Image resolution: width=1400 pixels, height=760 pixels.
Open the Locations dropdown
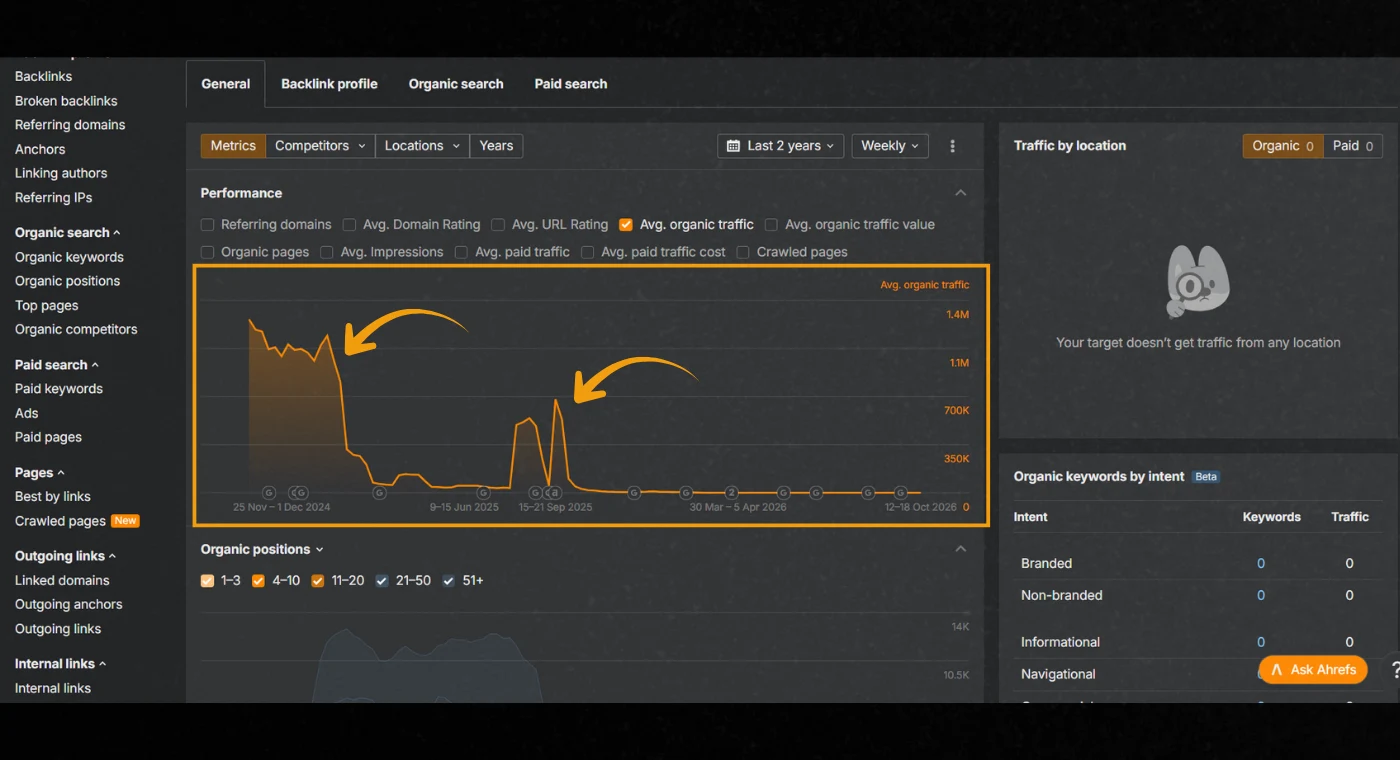pos(422,146)
